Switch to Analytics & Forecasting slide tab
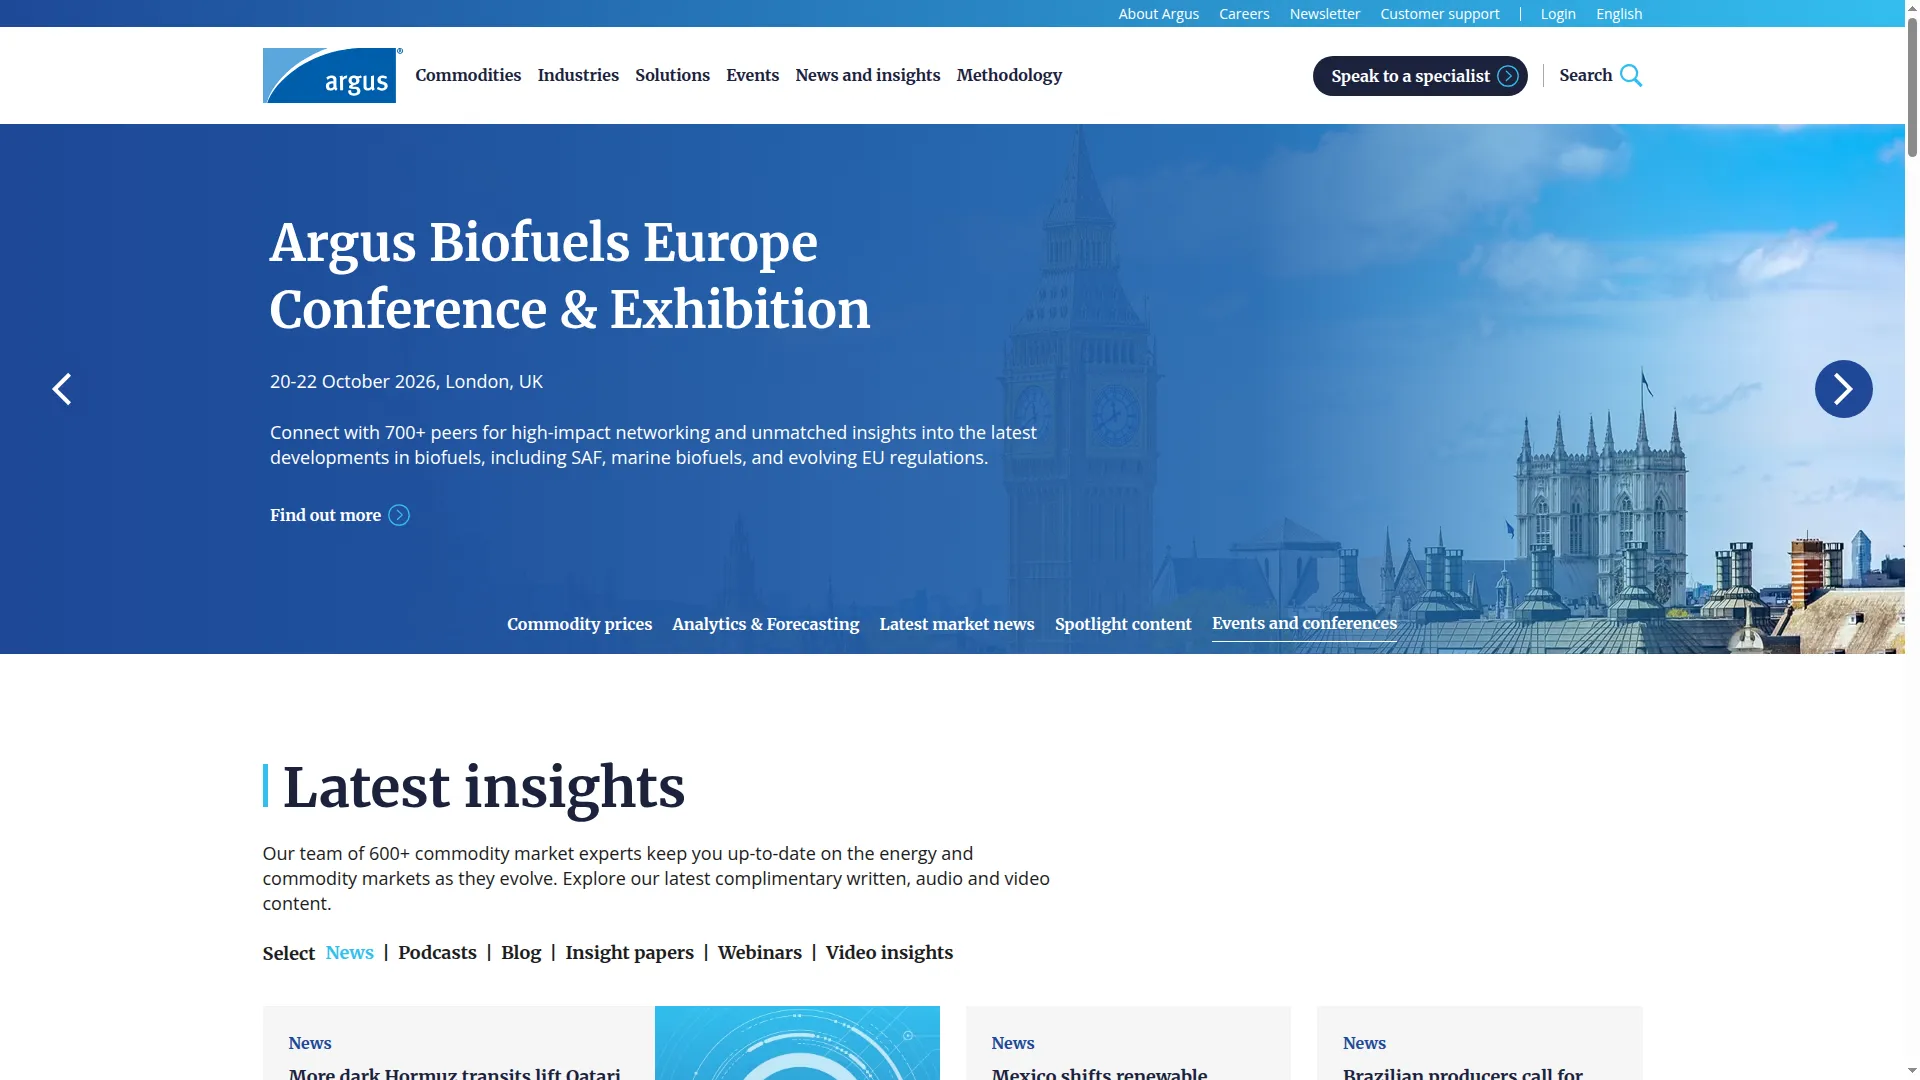The image size is (1920, 1080). [765, 624]
